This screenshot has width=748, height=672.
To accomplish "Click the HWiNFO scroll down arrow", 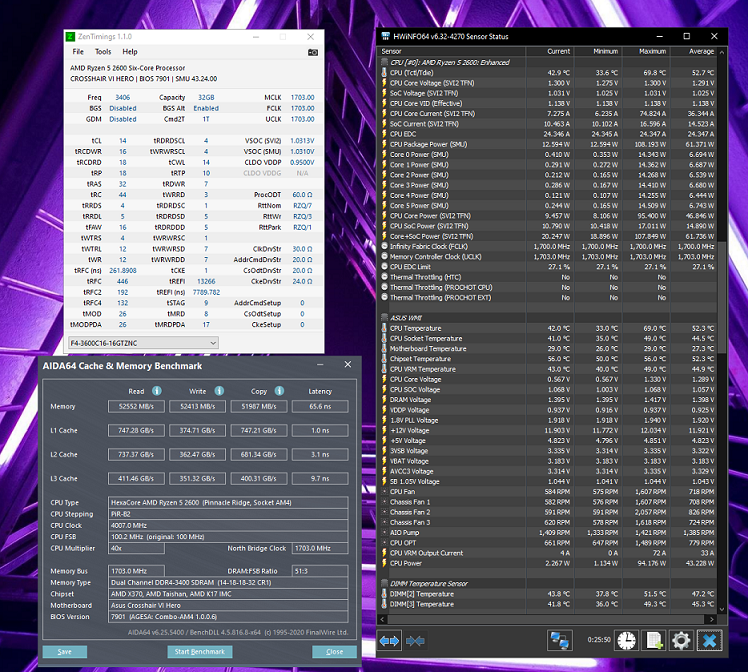I will click(x=722, y=609).
